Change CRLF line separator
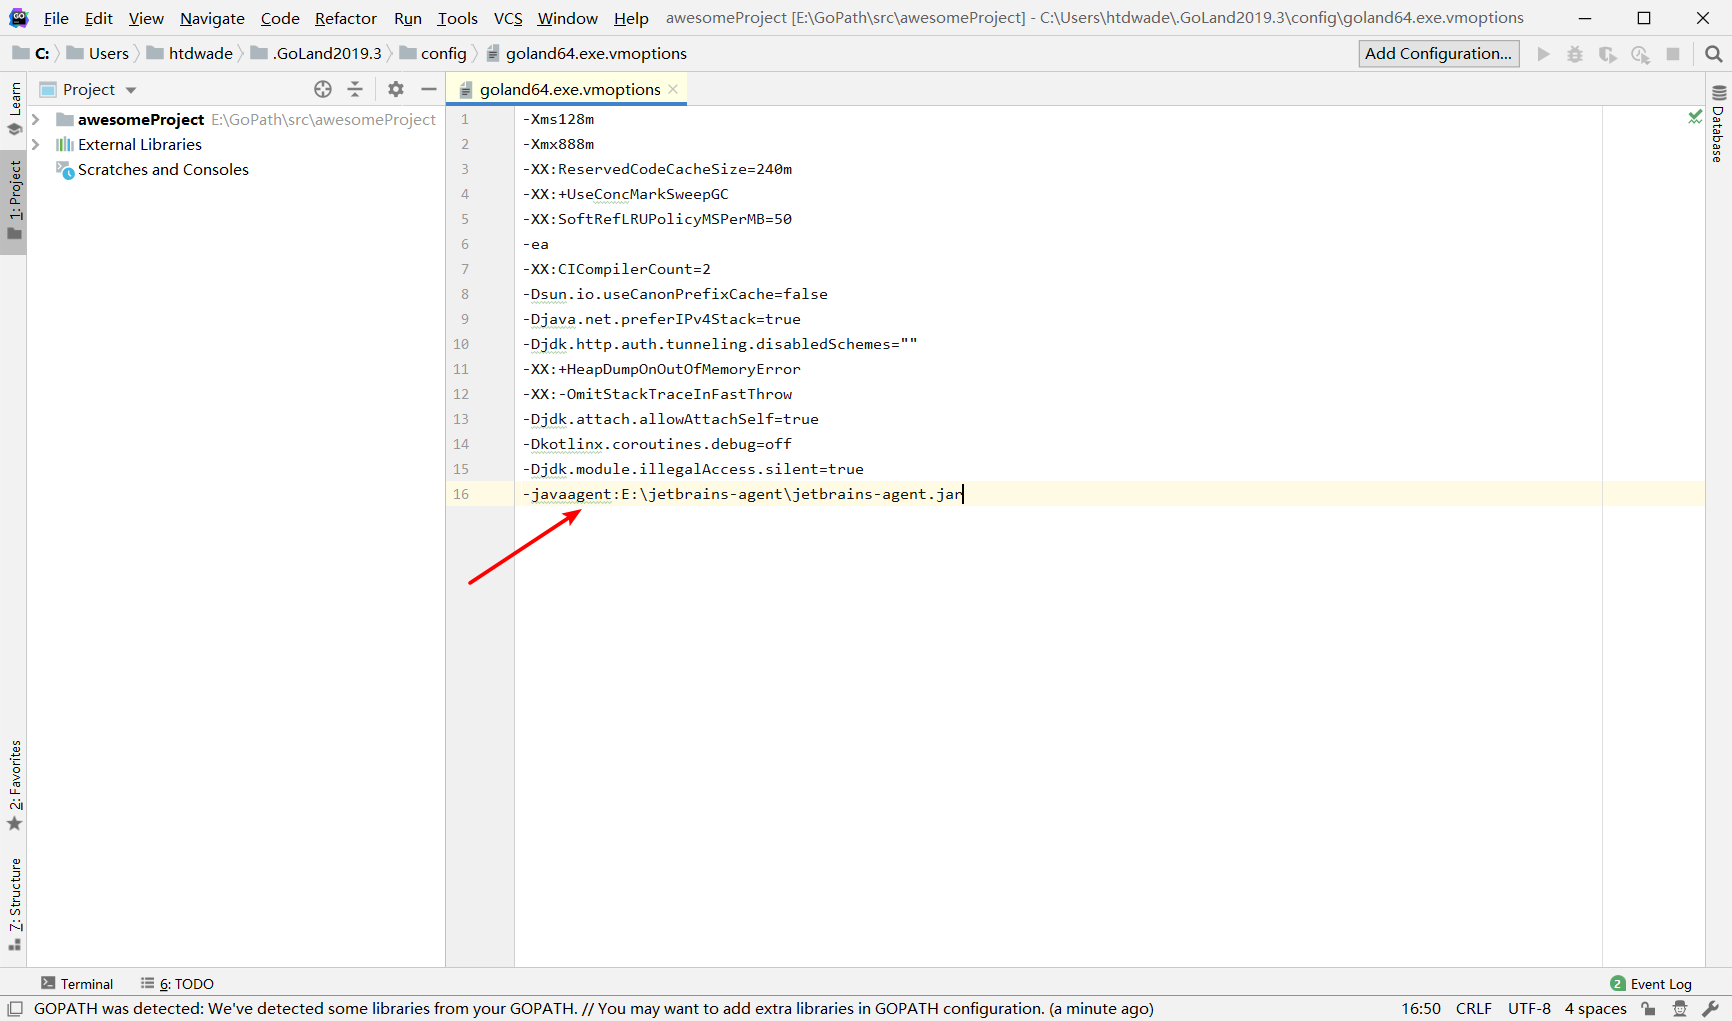 [1473, 1009]
